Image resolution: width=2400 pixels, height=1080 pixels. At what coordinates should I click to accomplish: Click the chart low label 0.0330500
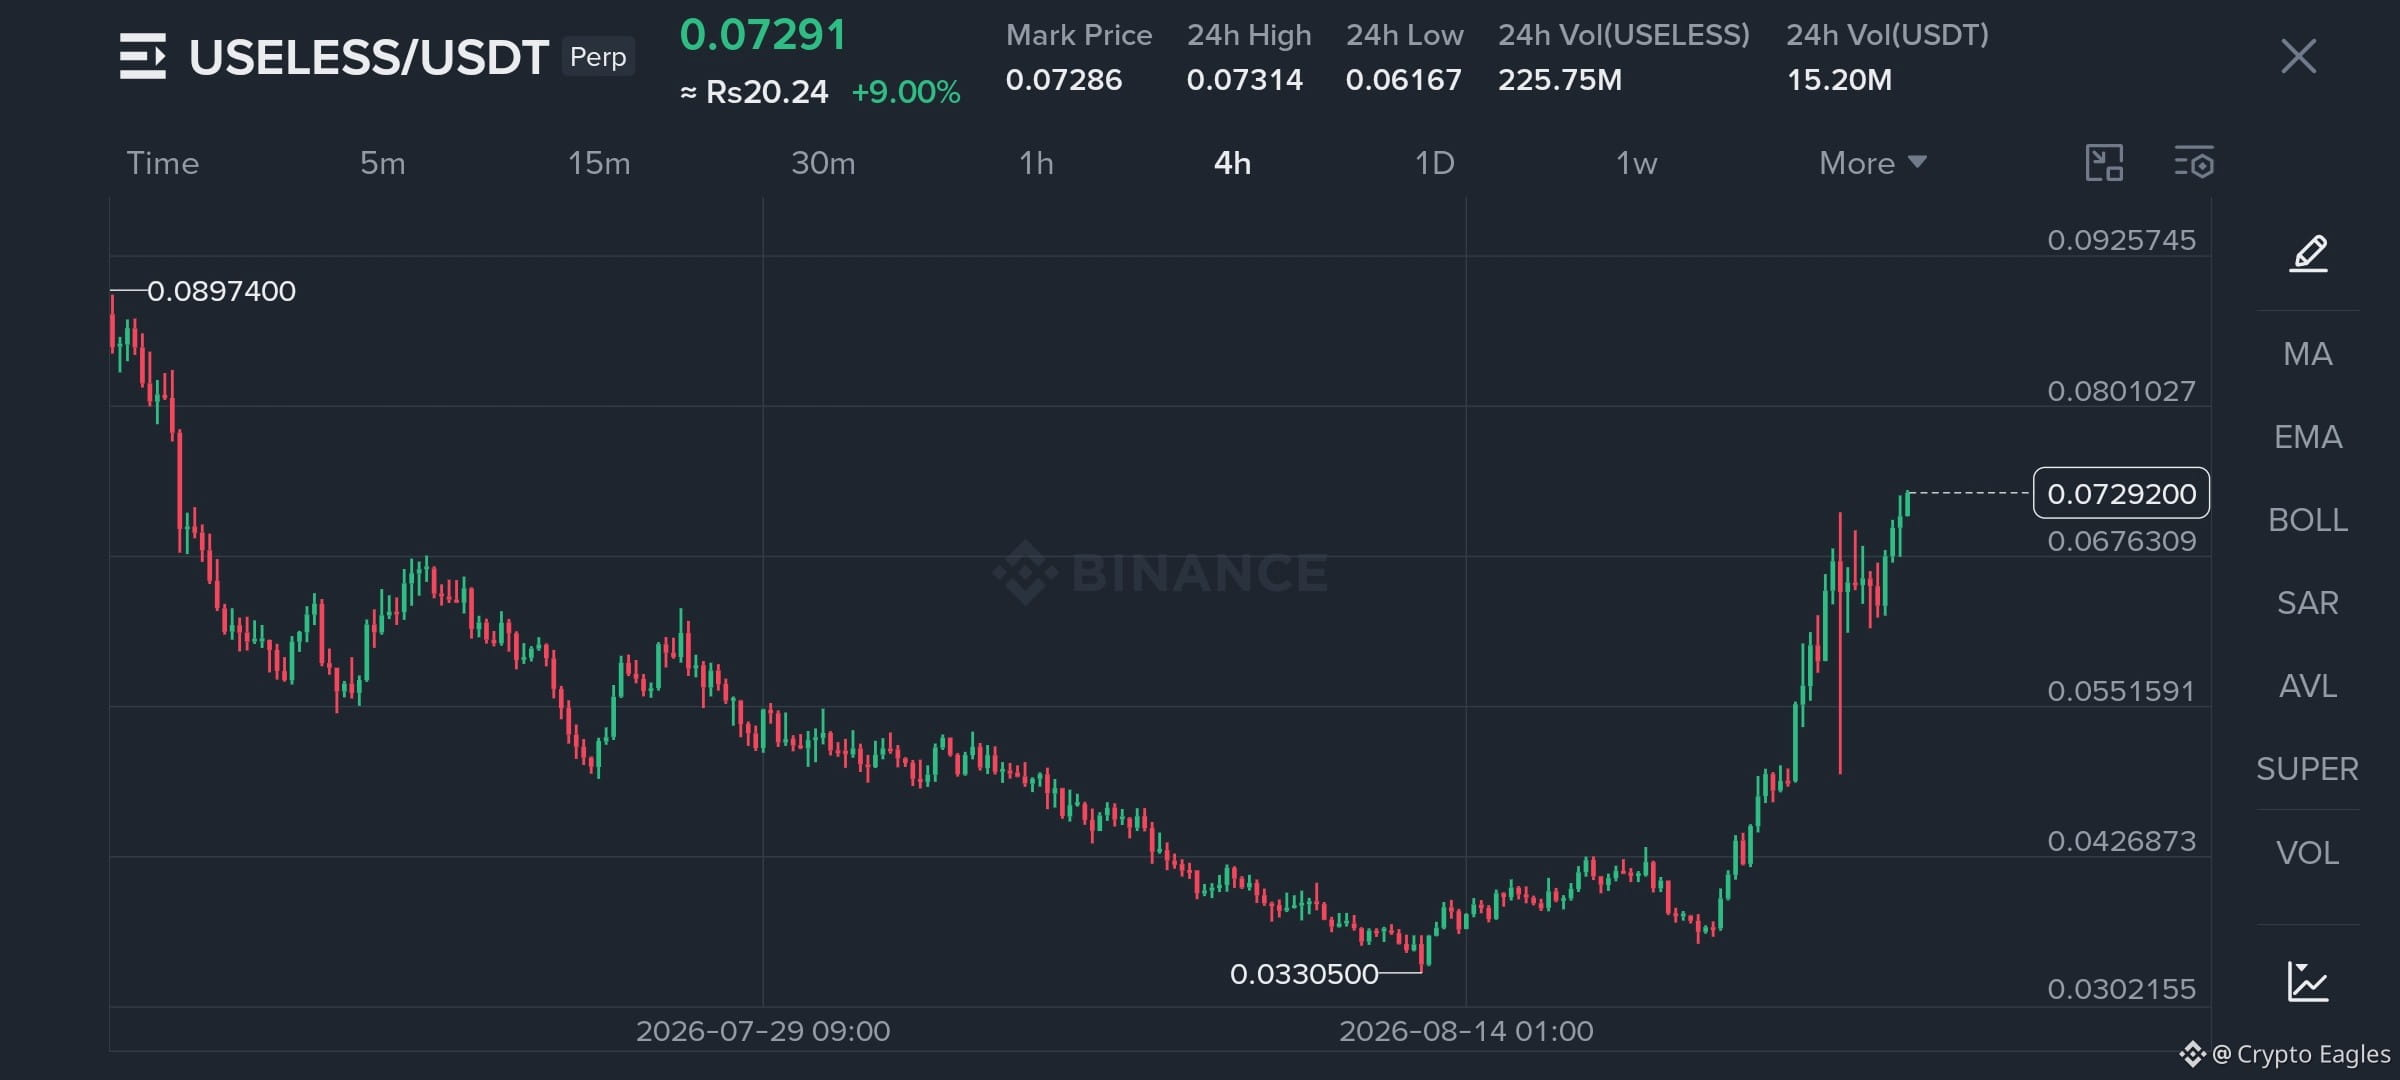[1304, 974]
